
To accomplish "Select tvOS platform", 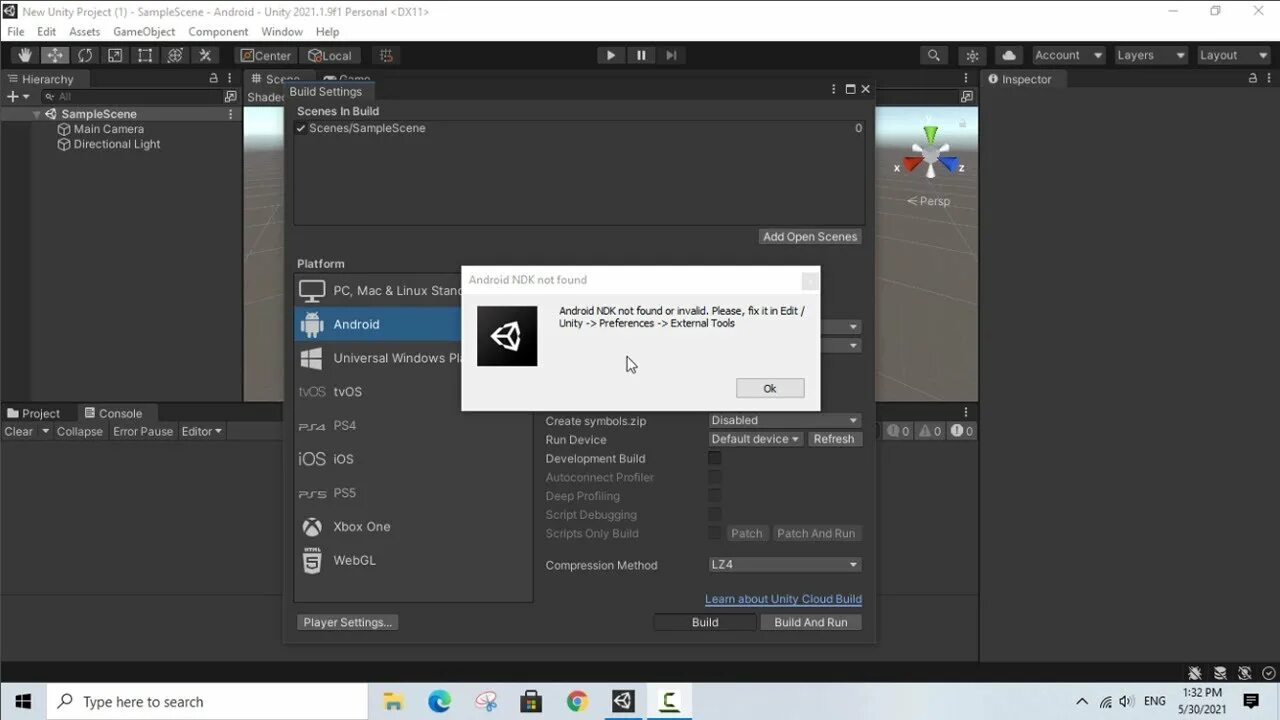I will click(x=414, y=392).
